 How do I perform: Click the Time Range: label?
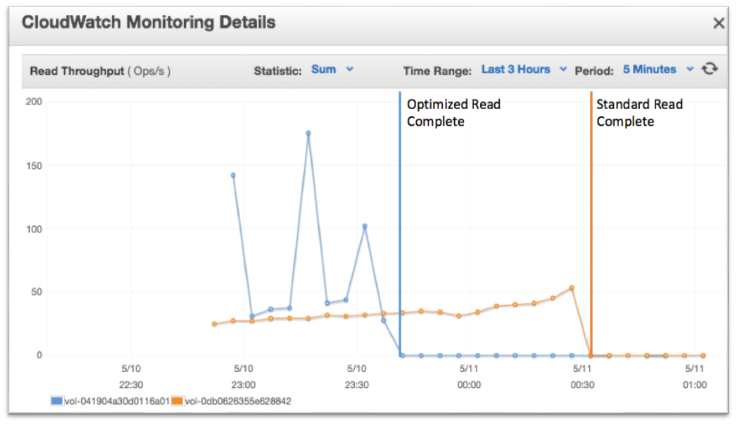(437, 71)
